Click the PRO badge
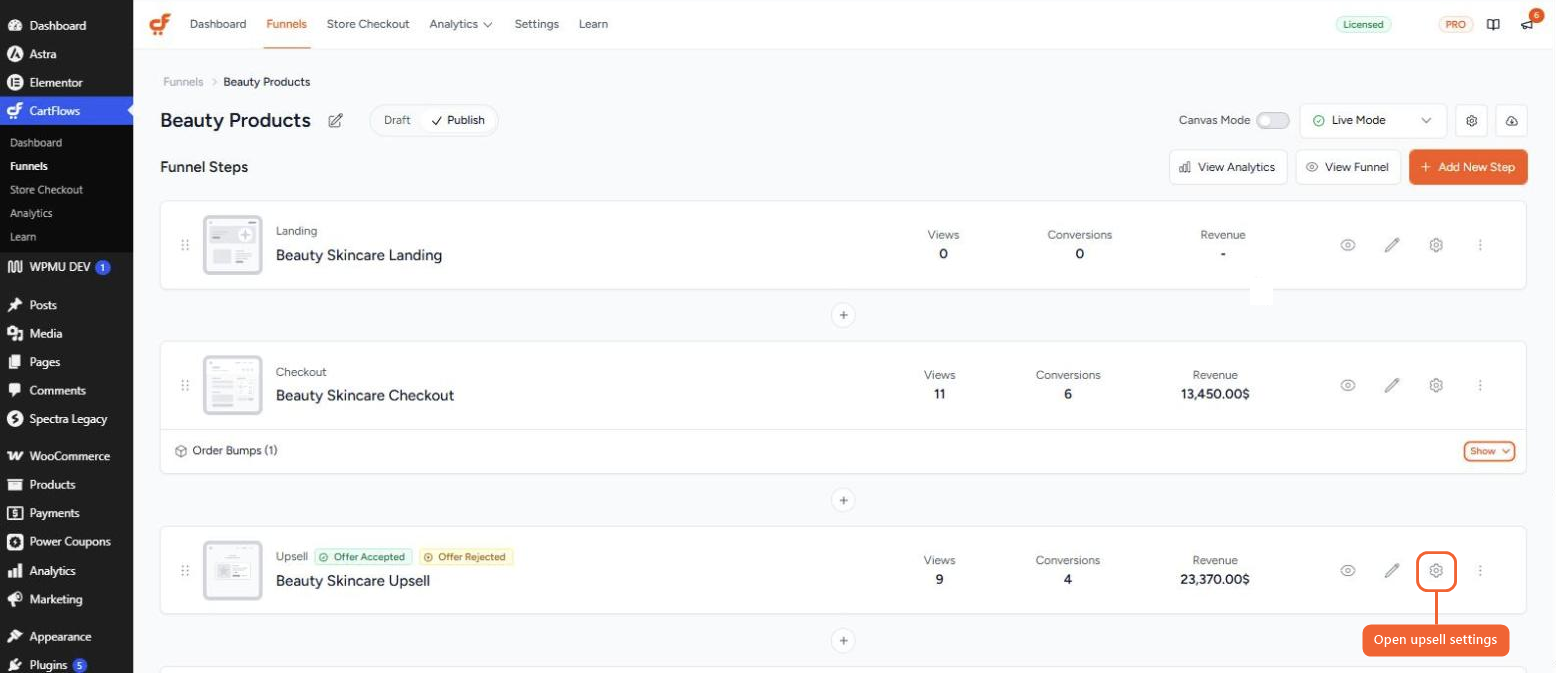Viewport: 1556px width, 673px height. coord(1456,25)
